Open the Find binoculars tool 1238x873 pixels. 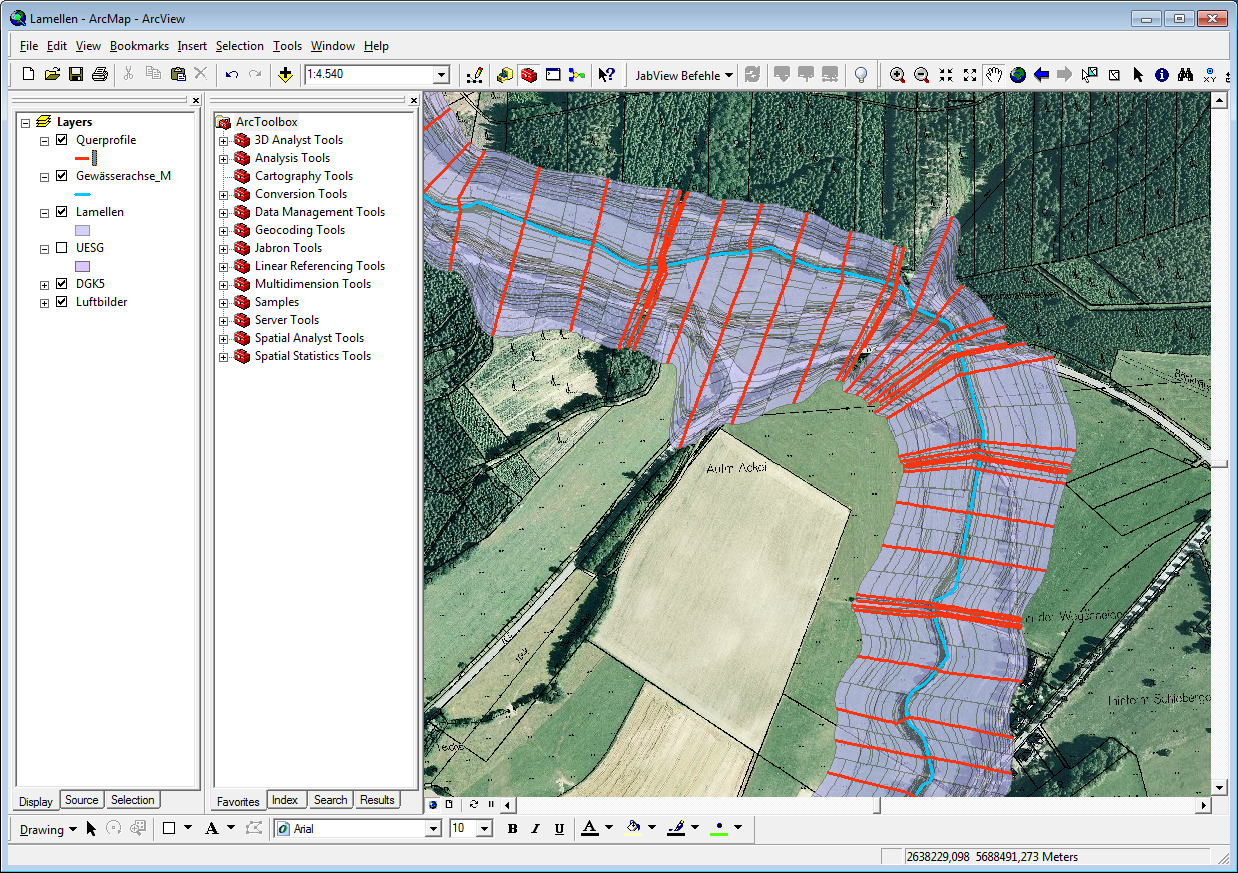point(1186,75)
